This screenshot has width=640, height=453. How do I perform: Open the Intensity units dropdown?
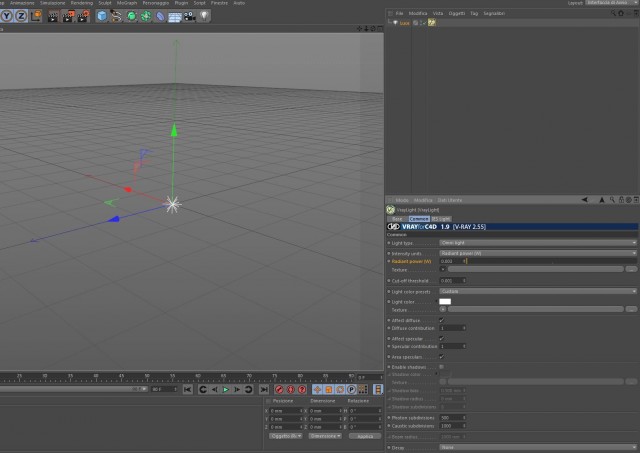pyautogui.click(x=538, y=253)
